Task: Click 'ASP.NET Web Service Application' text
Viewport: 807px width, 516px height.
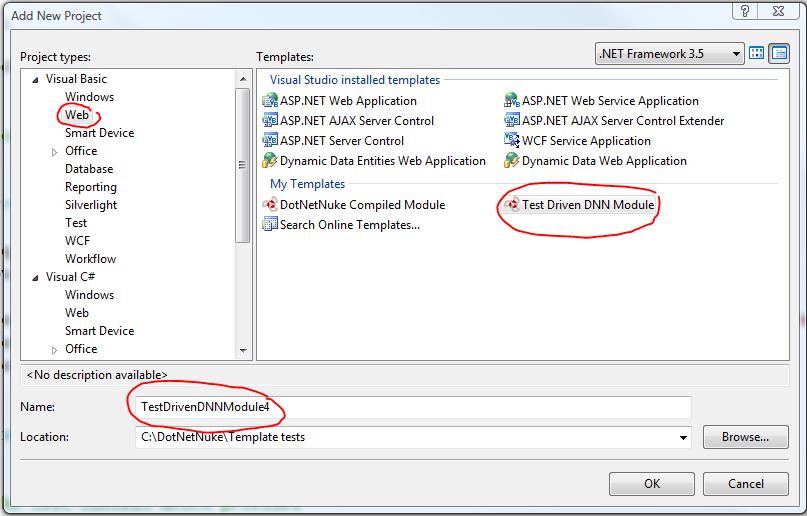Action: coord(610,101)
